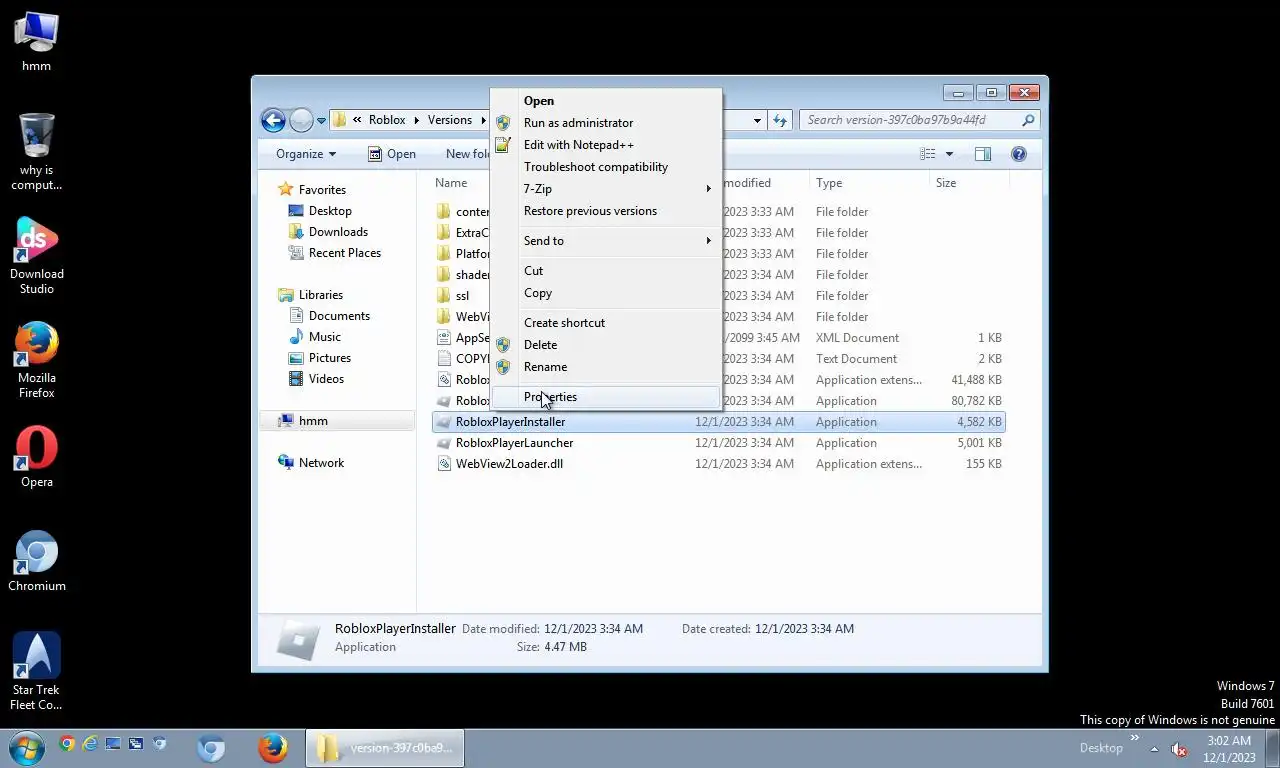This screenshot has height=768, width=1280.
Task: Select the RobloxPlayerInstaller file row
Action: [718, 422]
